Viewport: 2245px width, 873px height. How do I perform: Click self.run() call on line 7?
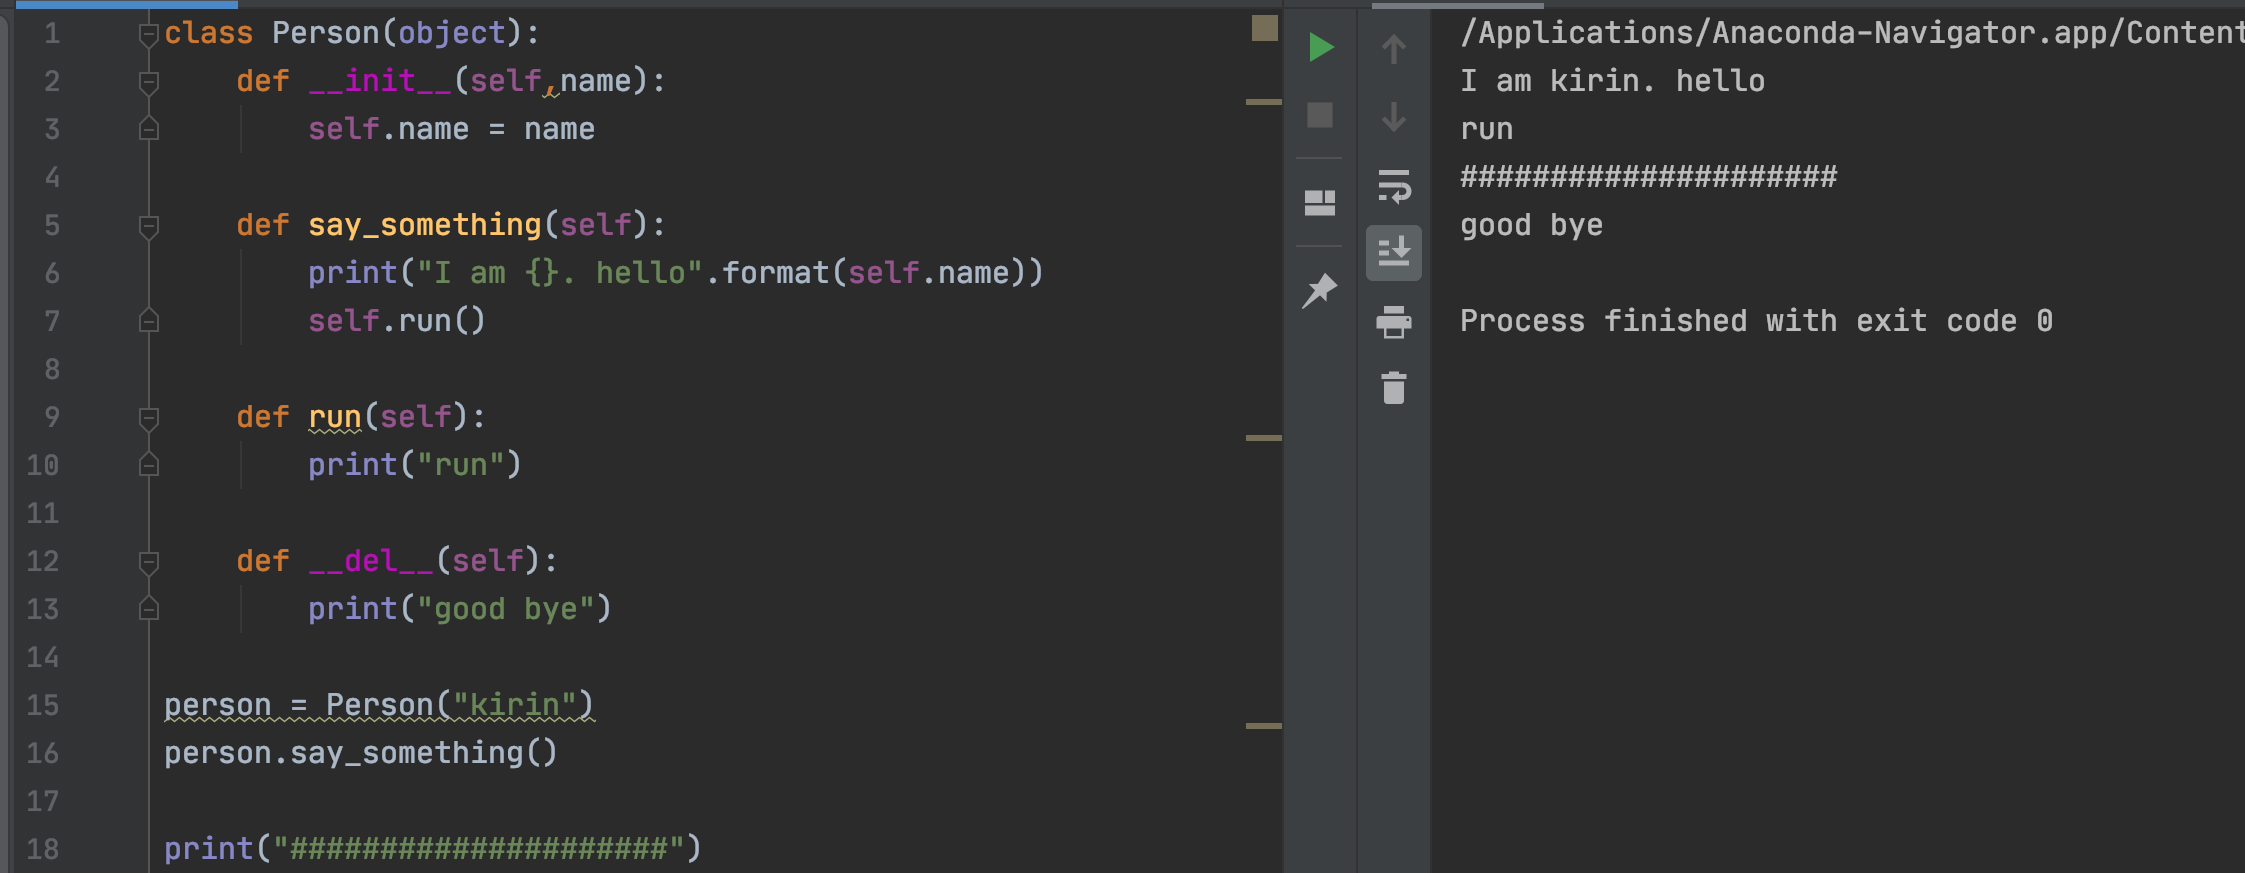pyautogui.click(x=397, y=321)
